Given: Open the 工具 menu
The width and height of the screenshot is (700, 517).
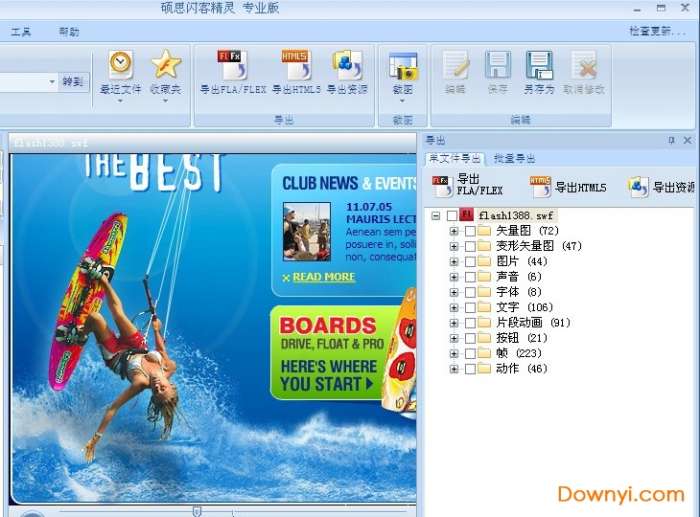Looking at the screenshot, I should point(21,32).
